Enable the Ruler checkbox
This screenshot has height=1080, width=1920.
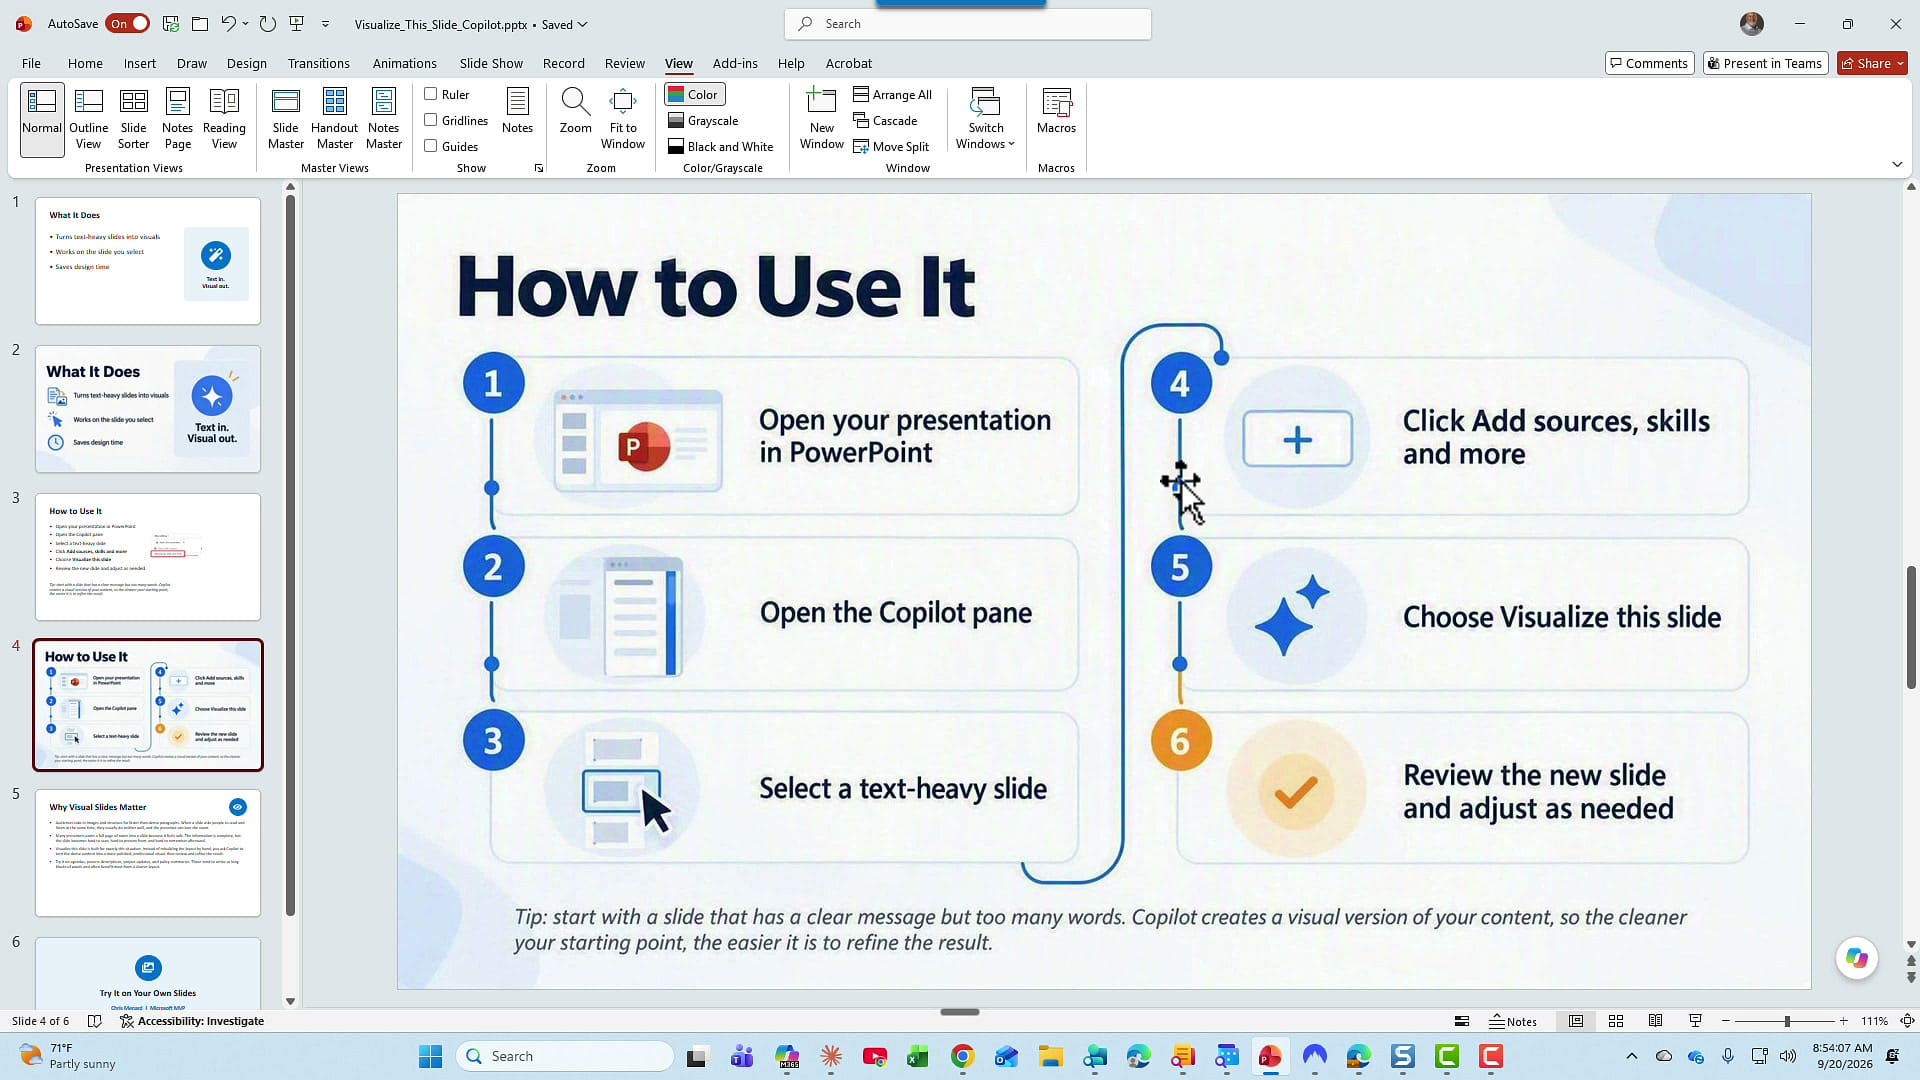[431, 94]
